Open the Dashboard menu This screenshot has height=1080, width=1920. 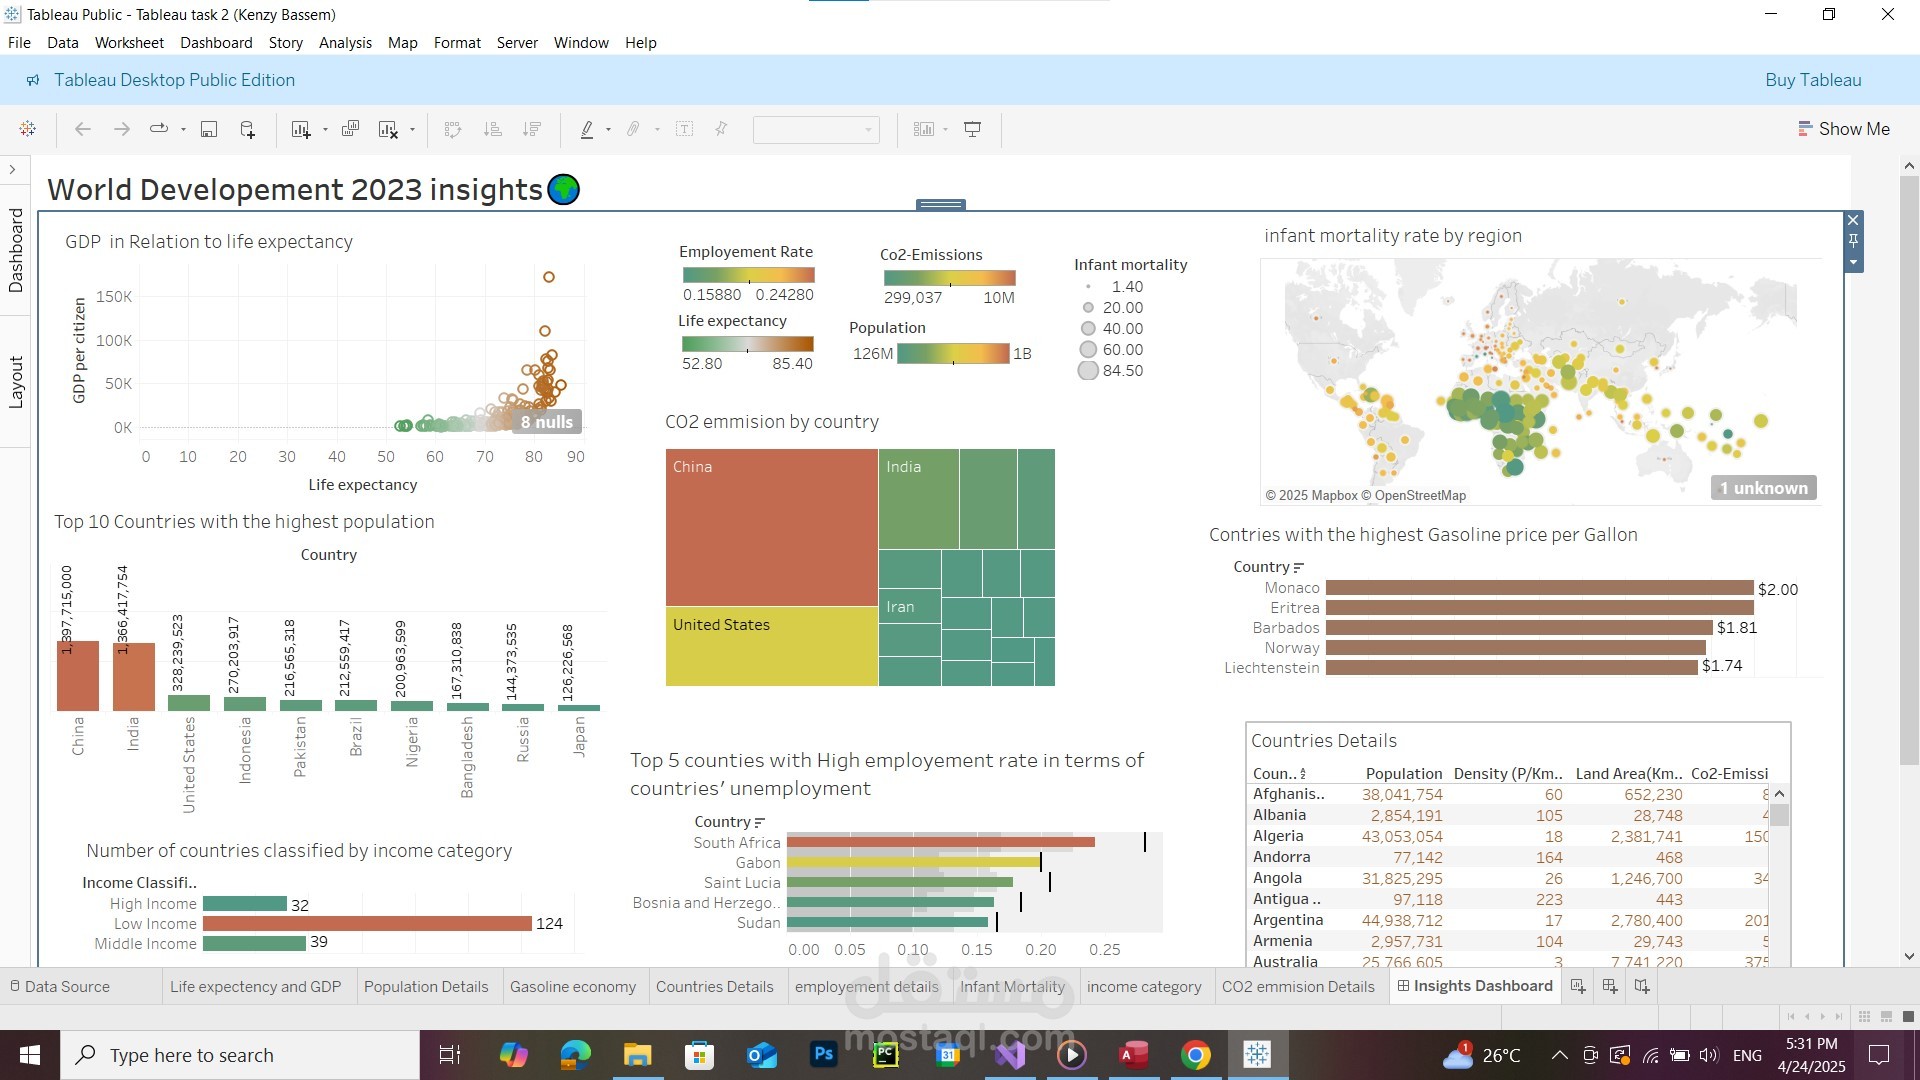coord(216,43)
